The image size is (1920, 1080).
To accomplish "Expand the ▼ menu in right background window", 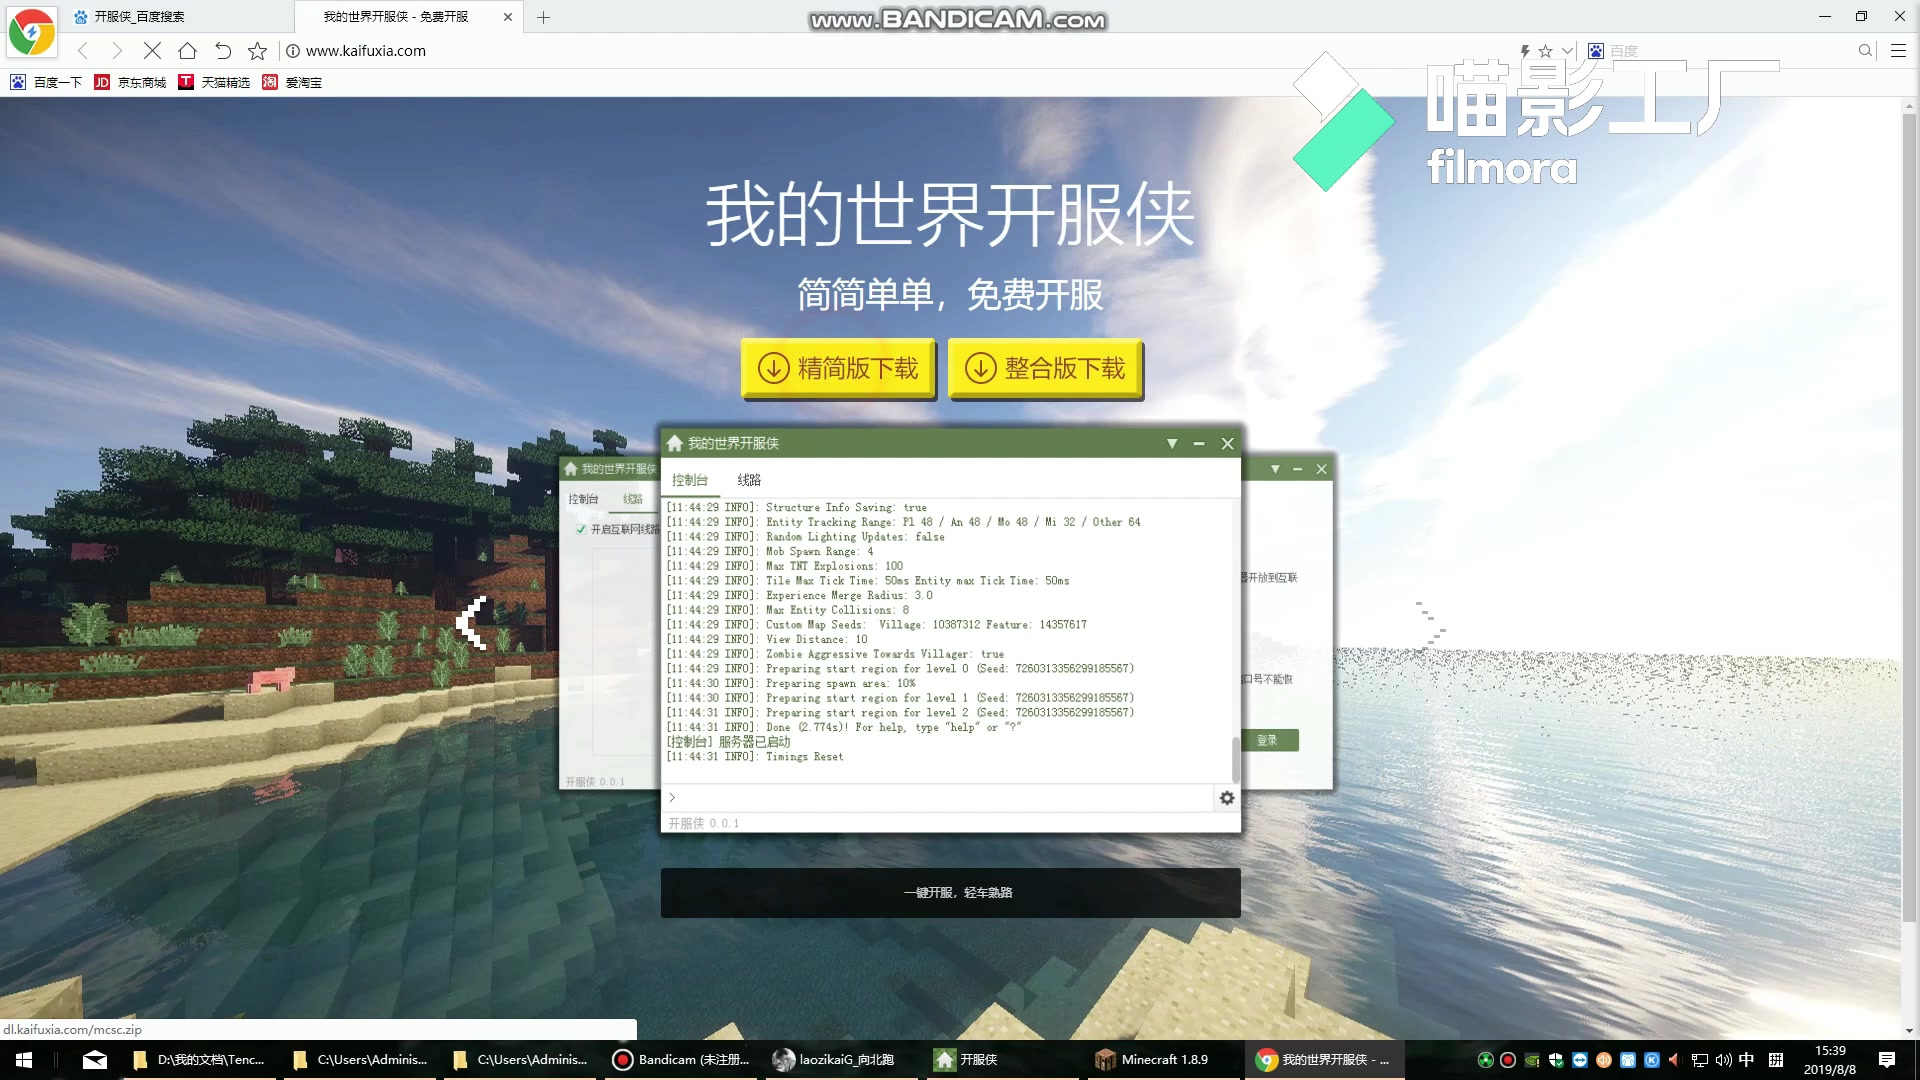I will click(1275, 469).
